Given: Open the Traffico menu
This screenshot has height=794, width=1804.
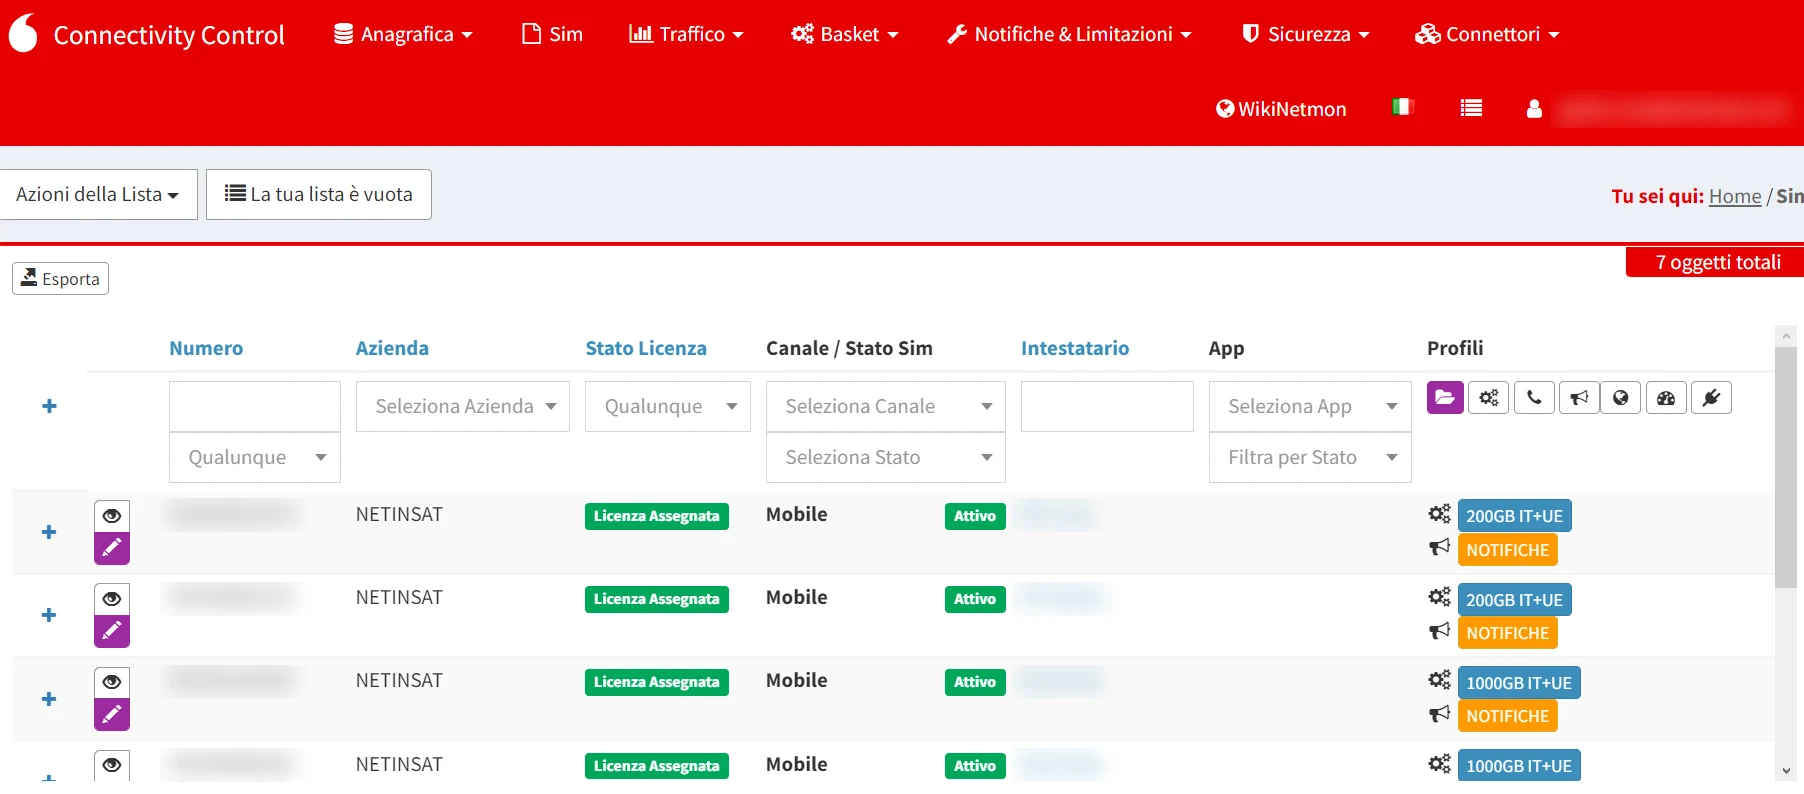Looking at the screenshot, I should coord(686,34).
